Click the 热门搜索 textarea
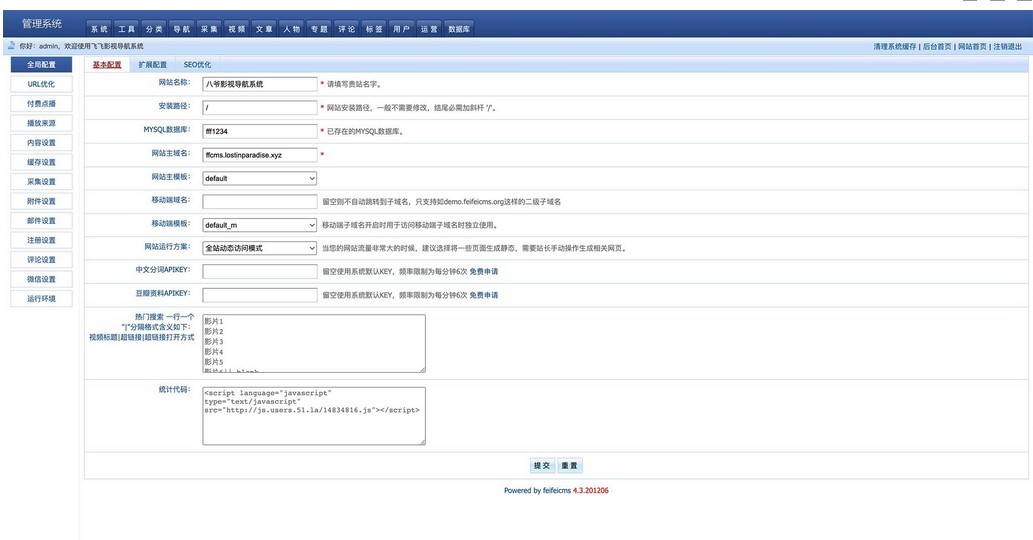1033x540 pixels. click(314, 343)
